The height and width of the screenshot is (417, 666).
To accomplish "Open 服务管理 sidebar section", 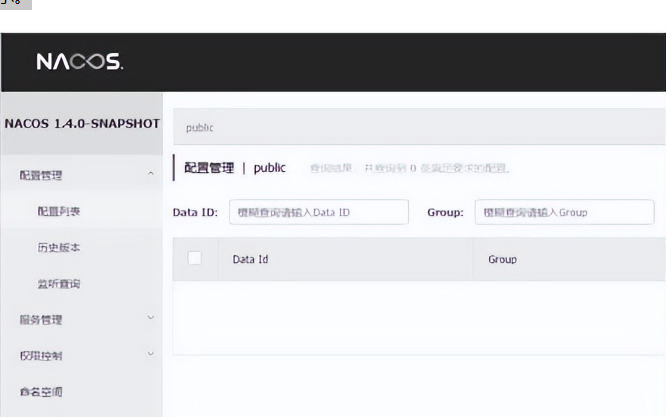I will pyautogui.click(x=41, y=320).
